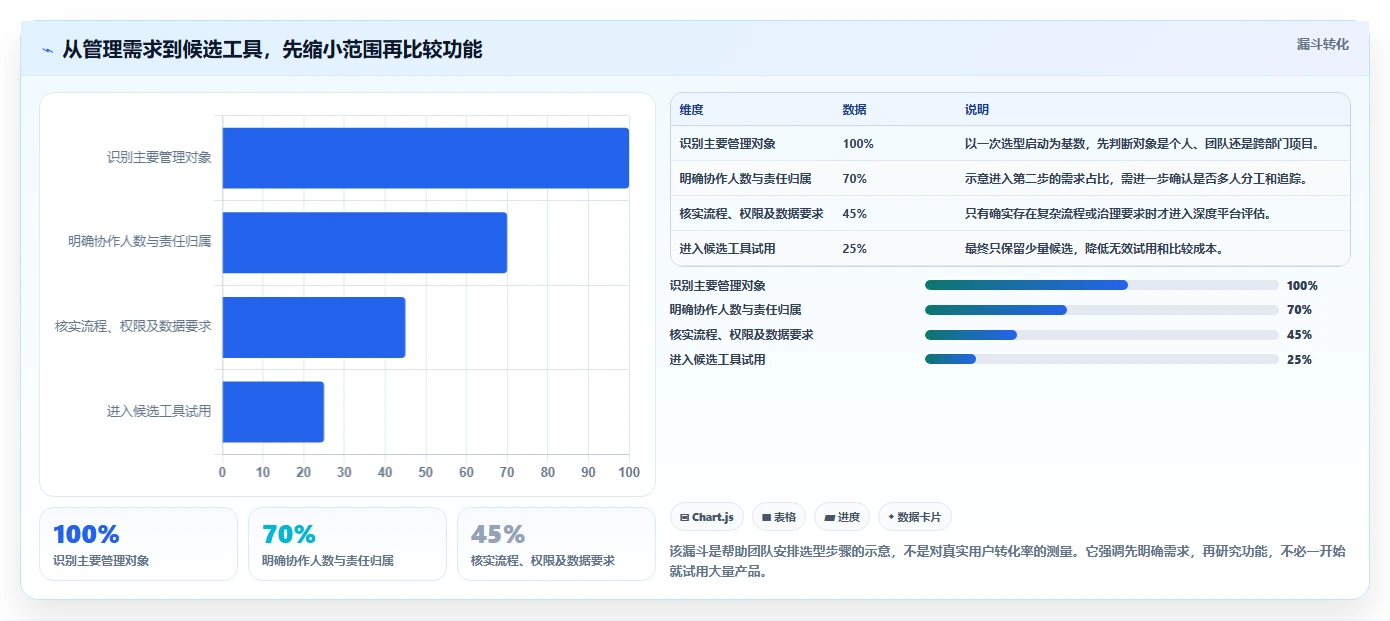Click the 25% bar for 进入候选工具试用 in chart

tap(273, 411)
